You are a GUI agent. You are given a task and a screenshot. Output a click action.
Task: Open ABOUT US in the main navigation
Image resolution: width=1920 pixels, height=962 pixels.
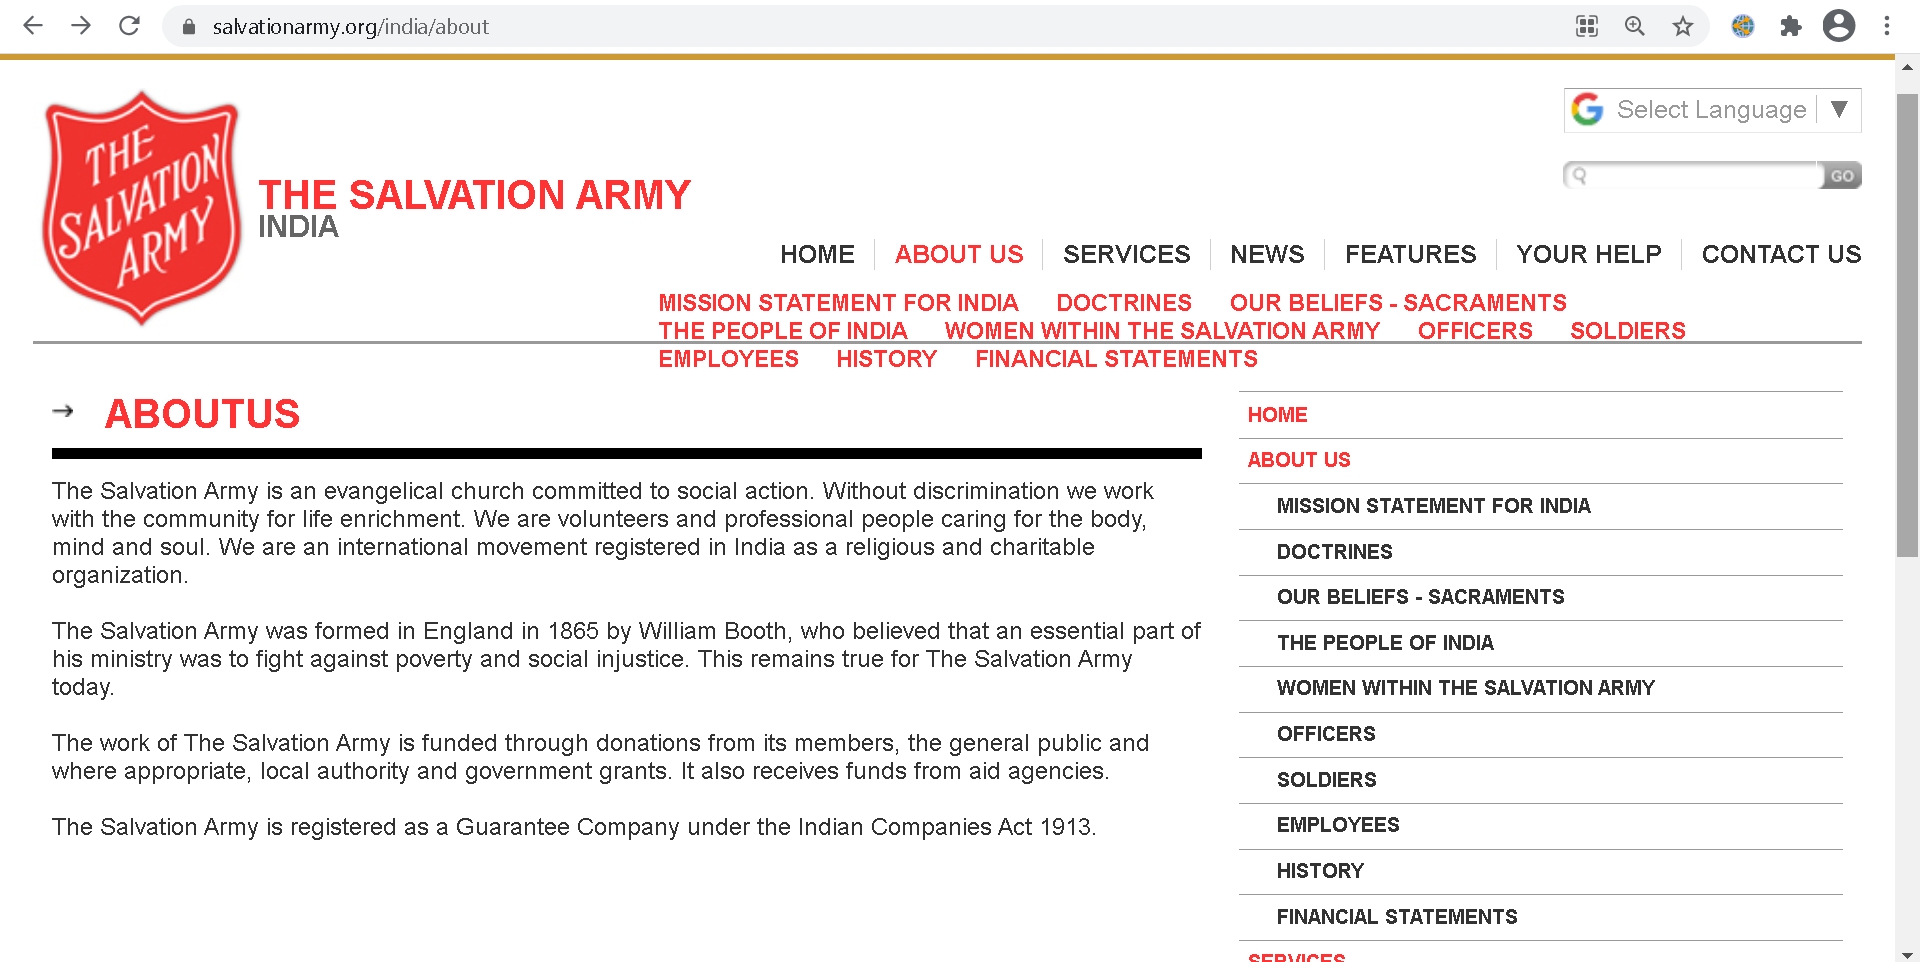959,254
